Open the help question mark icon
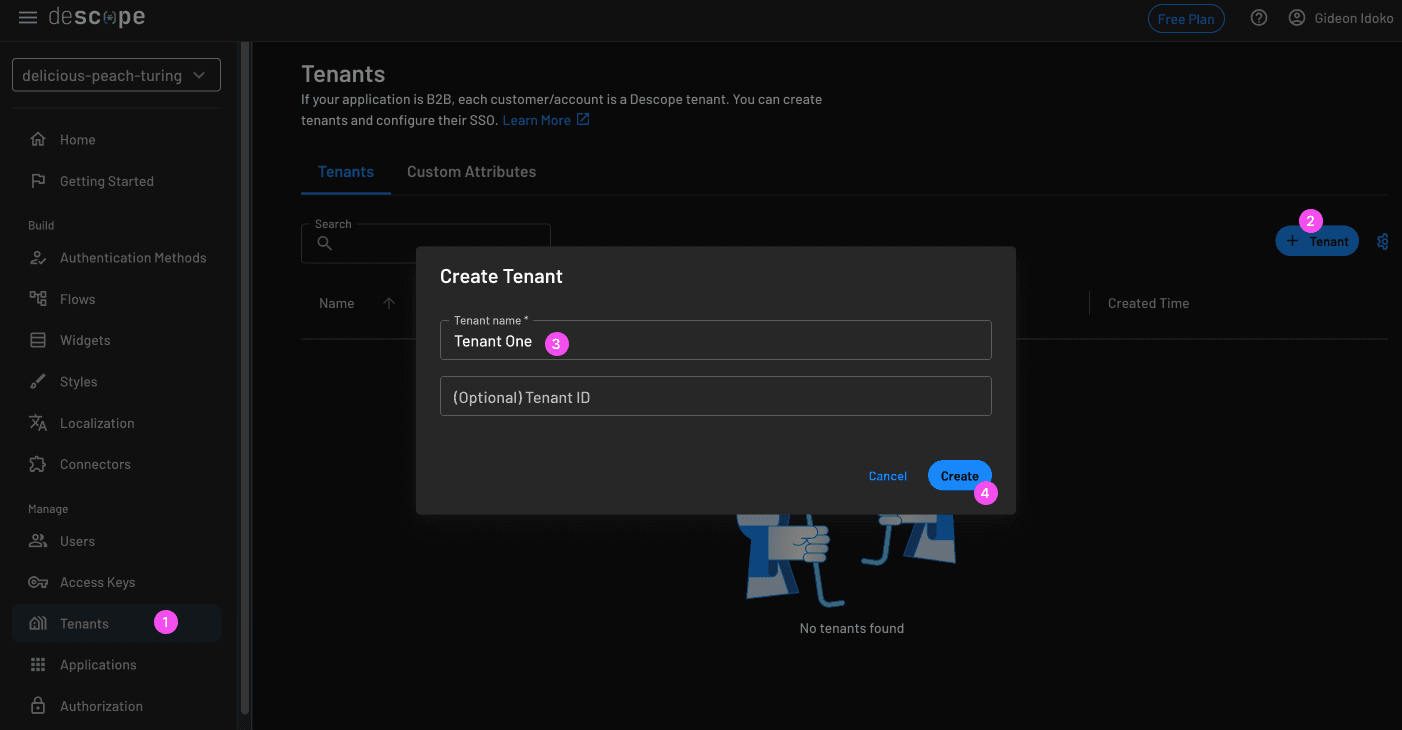The height and width of the screenshot is (730, 1402). click(1259, 18)
